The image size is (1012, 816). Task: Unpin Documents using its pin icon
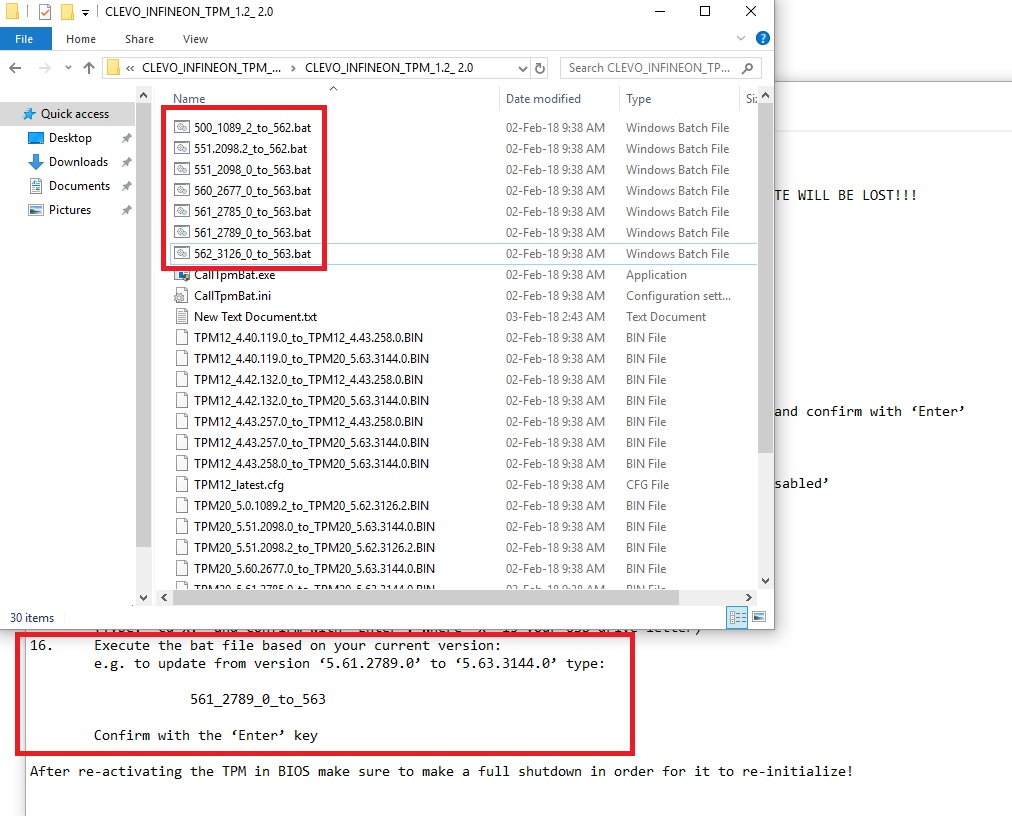(126, 186)
